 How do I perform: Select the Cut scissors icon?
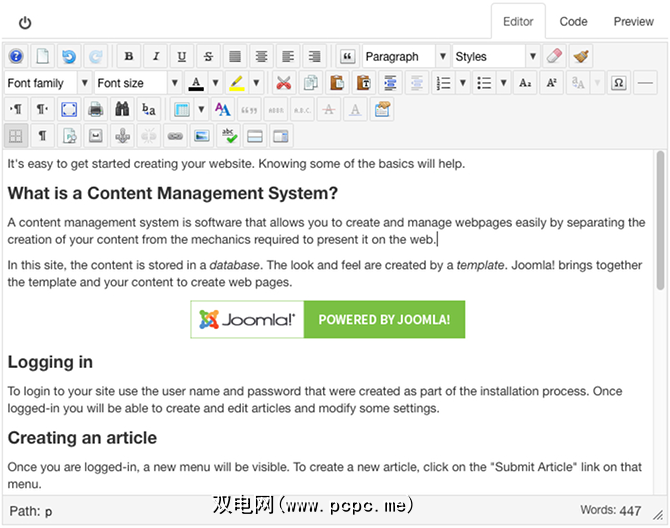tap(284, 83)
